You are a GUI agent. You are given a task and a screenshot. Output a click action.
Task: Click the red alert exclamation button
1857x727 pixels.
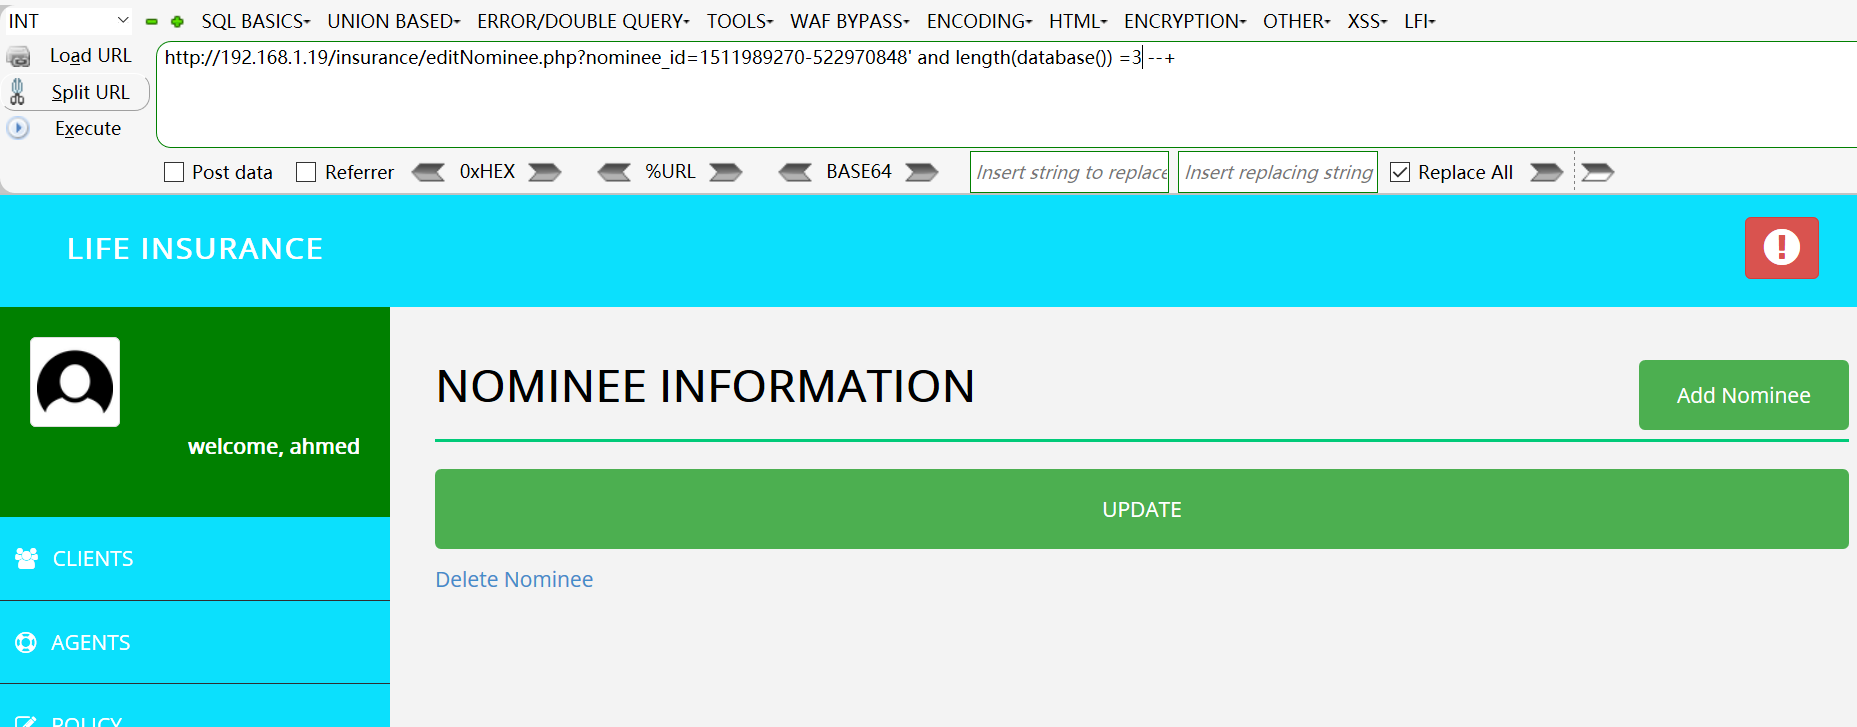coord(1782,248)
